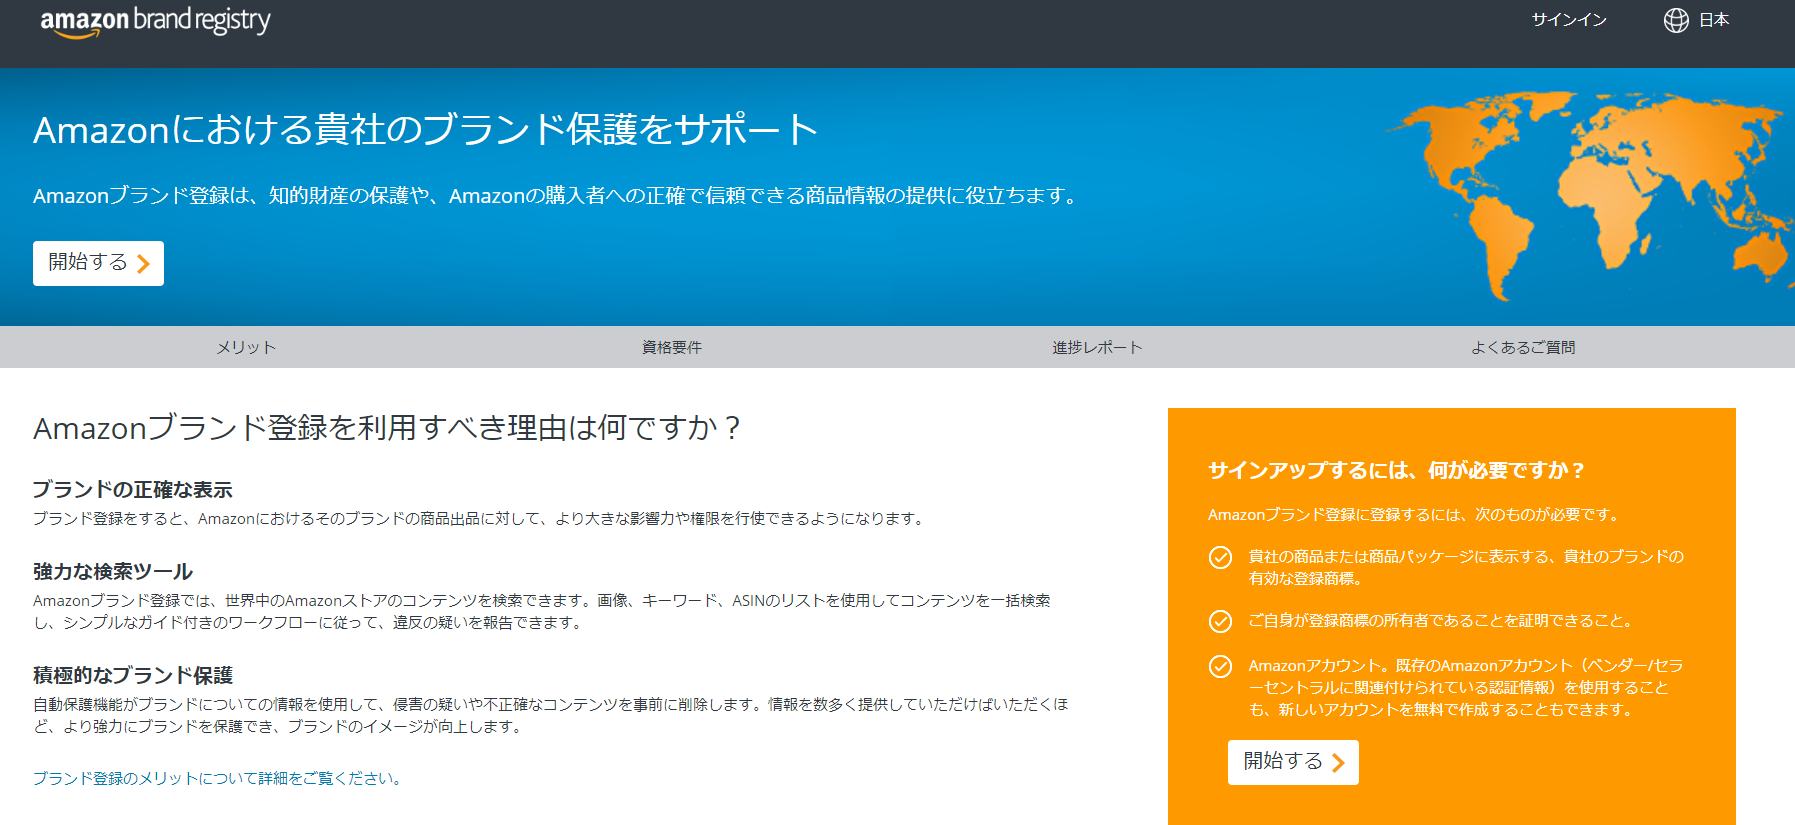Select the 資格要件 tab
Screen dimensions: 1795x825
[672, 347]
